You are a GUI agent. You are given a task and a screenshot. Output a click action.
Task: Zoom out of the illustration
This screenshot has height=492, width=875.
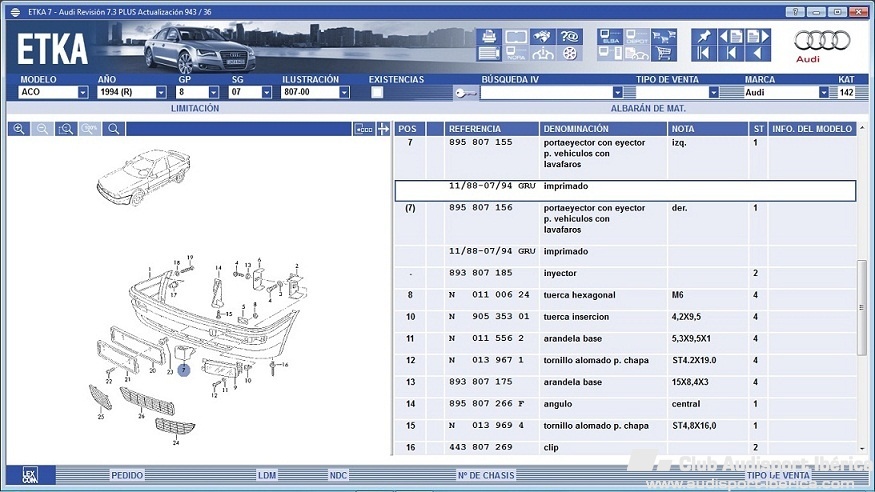coord(42,129)
